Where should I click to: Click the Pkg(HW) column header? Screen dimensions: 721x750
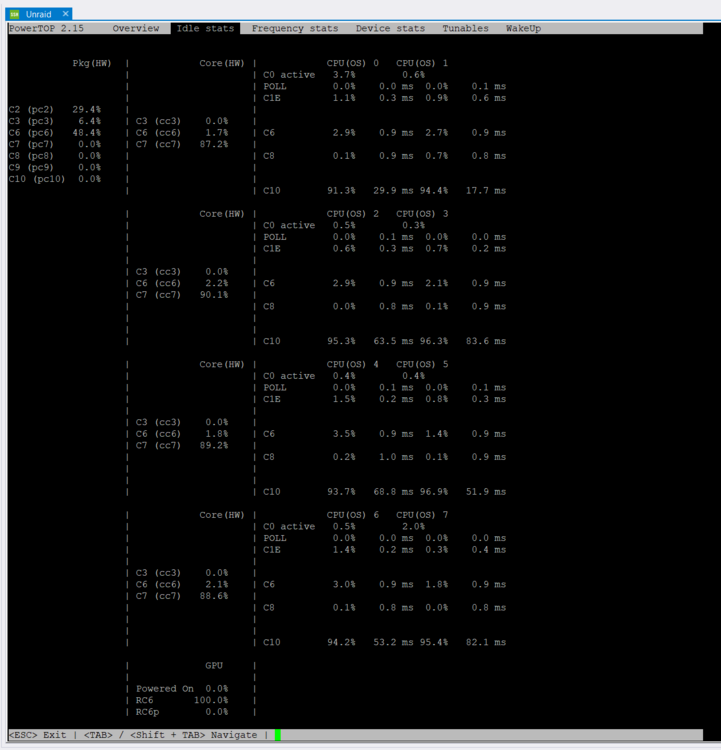coord(92,63)
